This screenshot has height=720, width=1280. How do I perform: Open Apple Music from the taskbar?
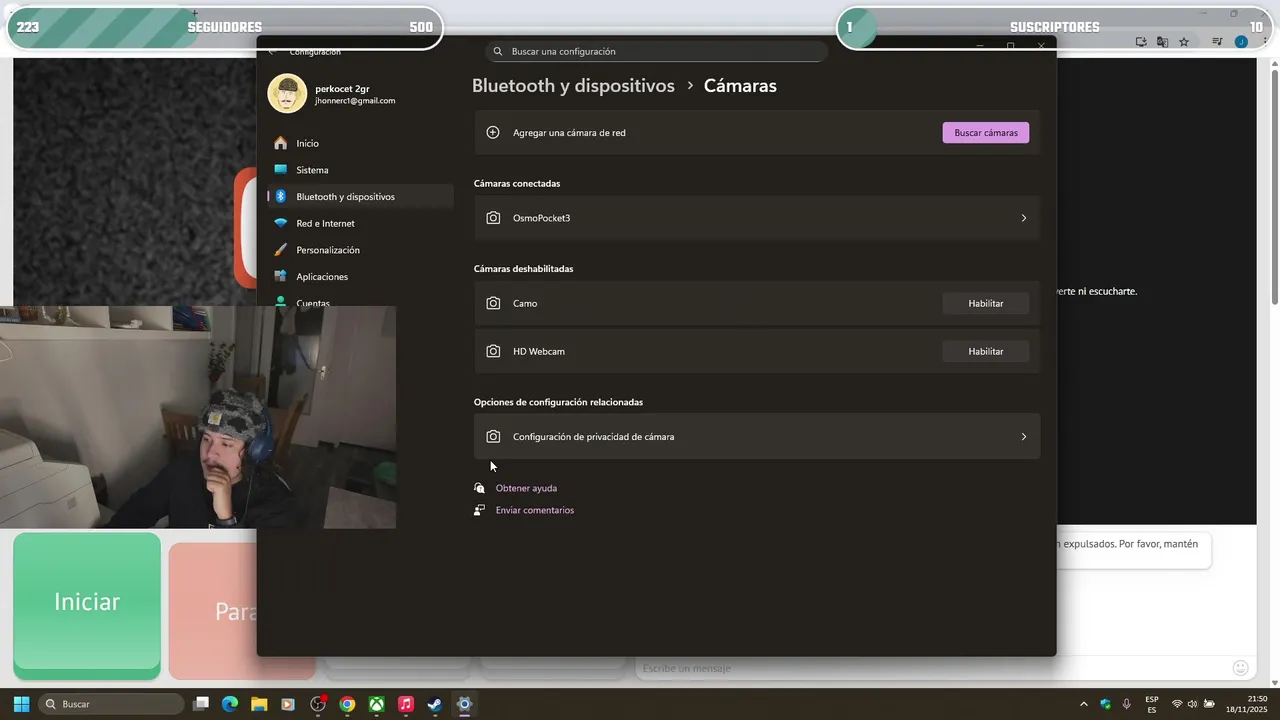pos(405,704)
